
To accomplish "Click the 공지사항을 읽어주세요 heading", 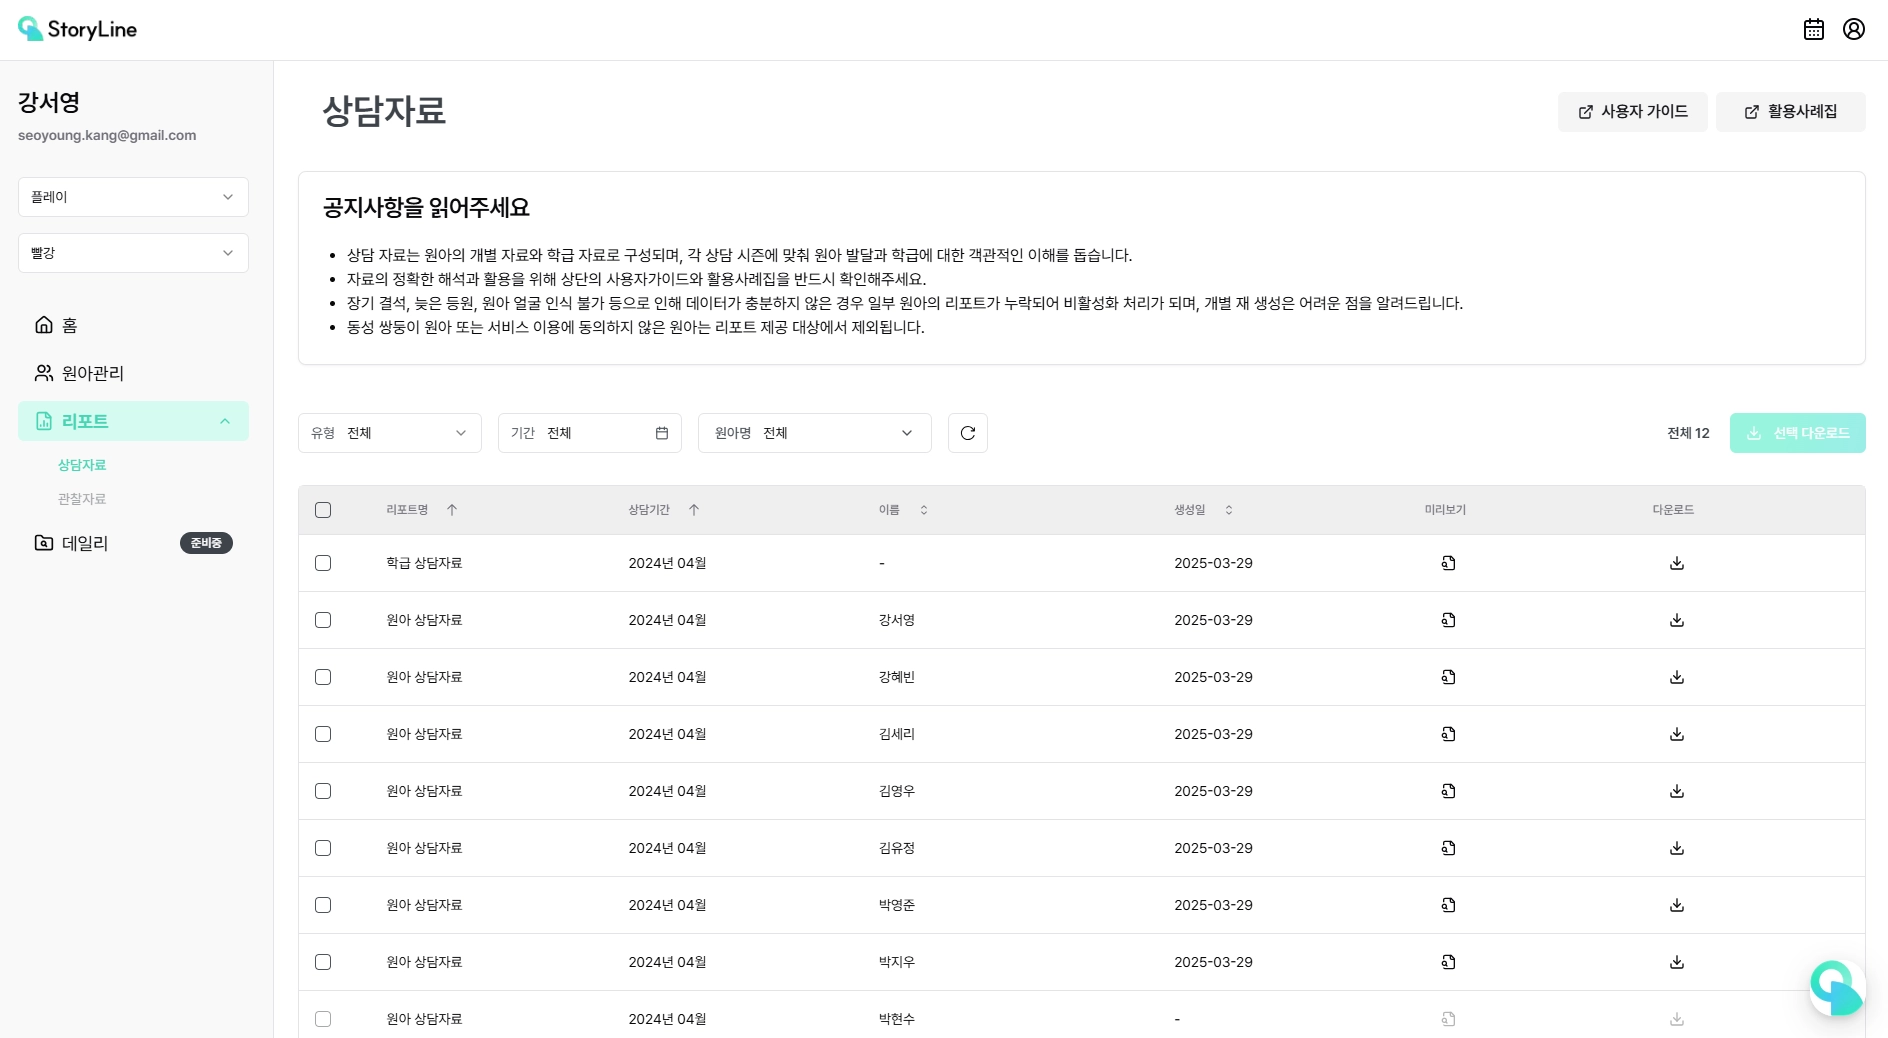I will point(426,207).
